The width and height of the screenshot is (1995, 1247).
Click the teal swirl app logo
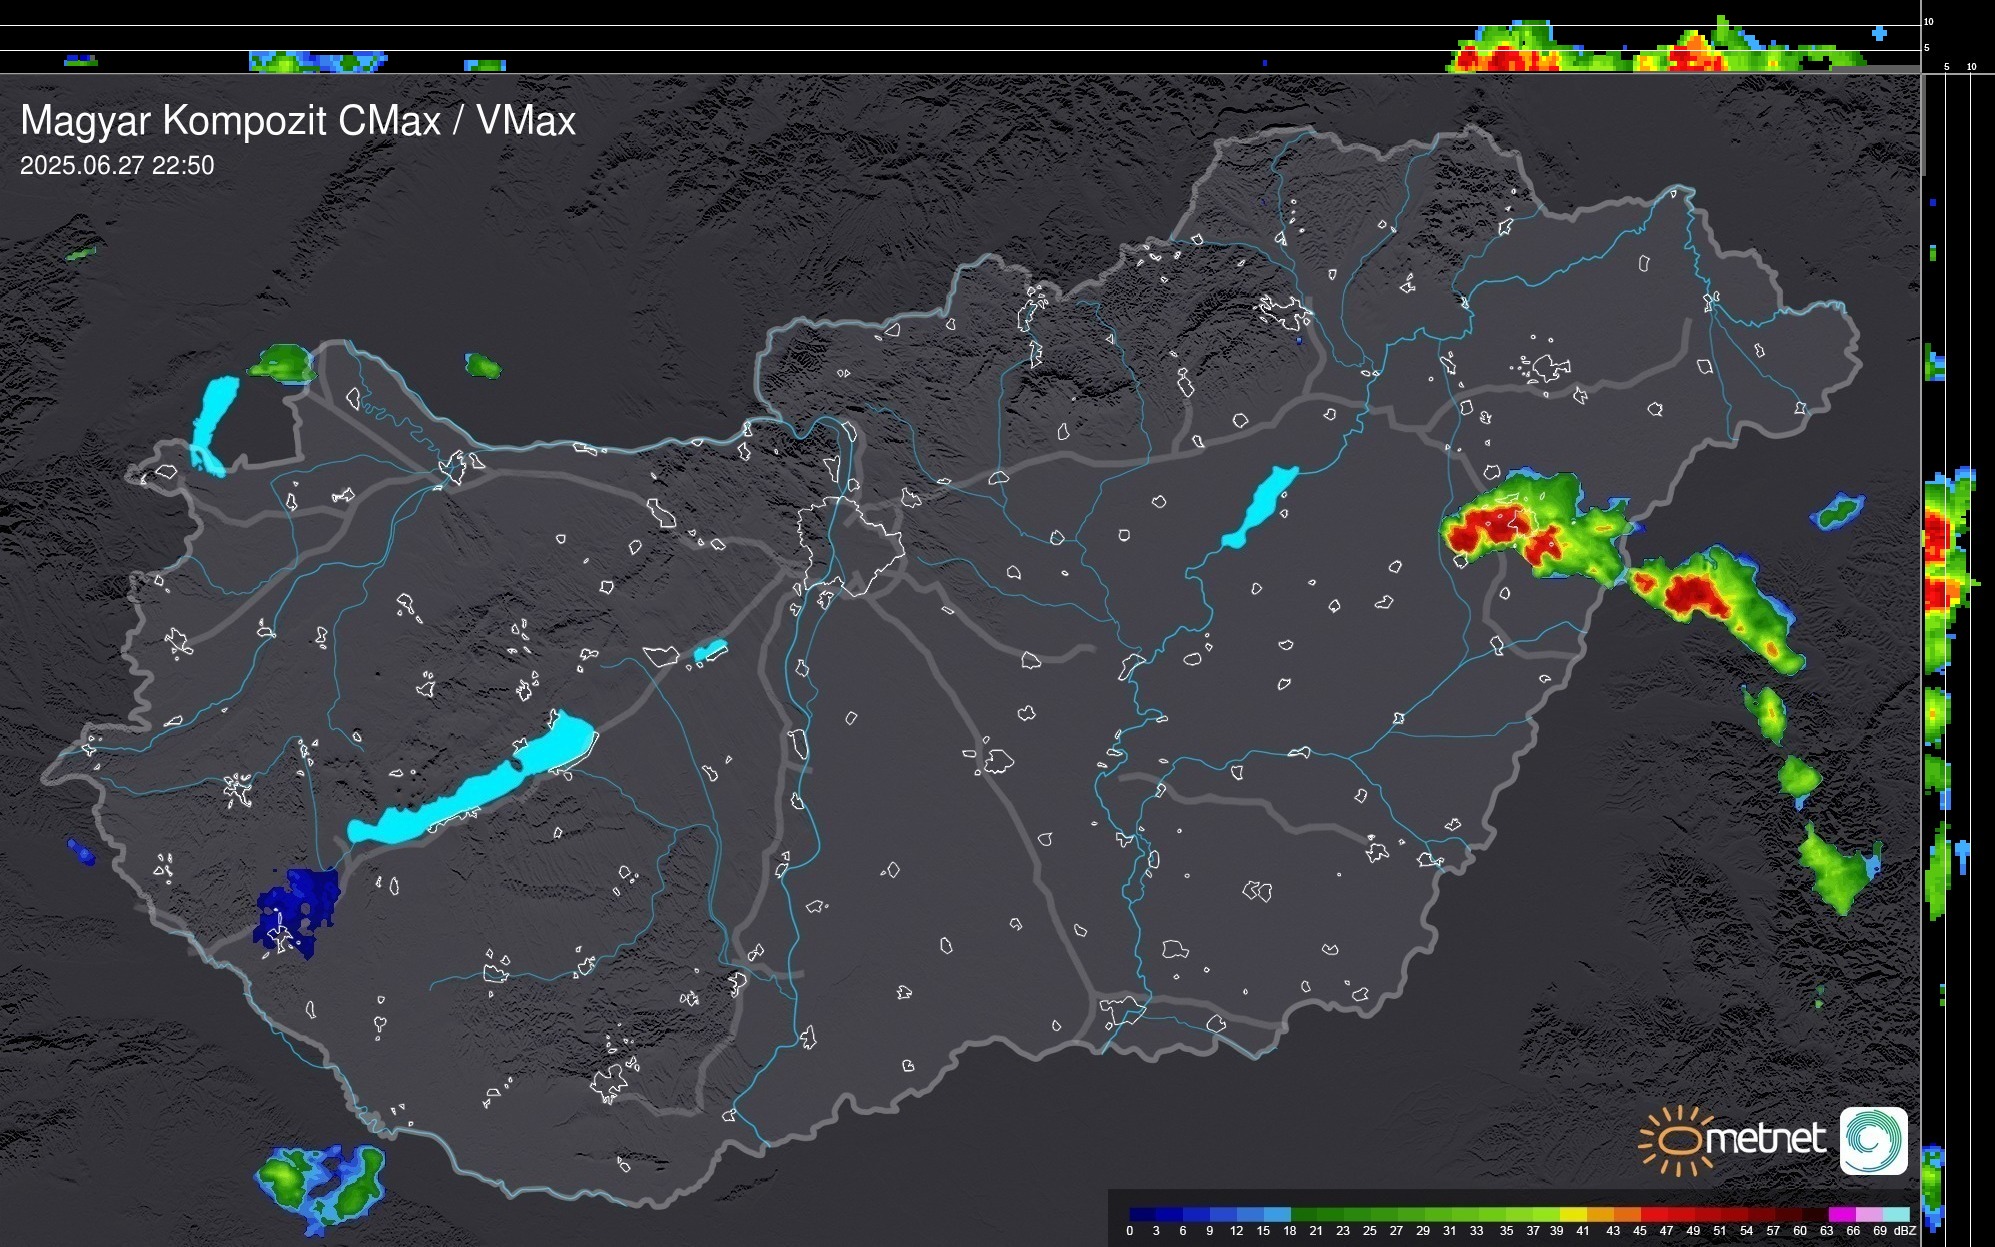(x=1873, y=1140)
